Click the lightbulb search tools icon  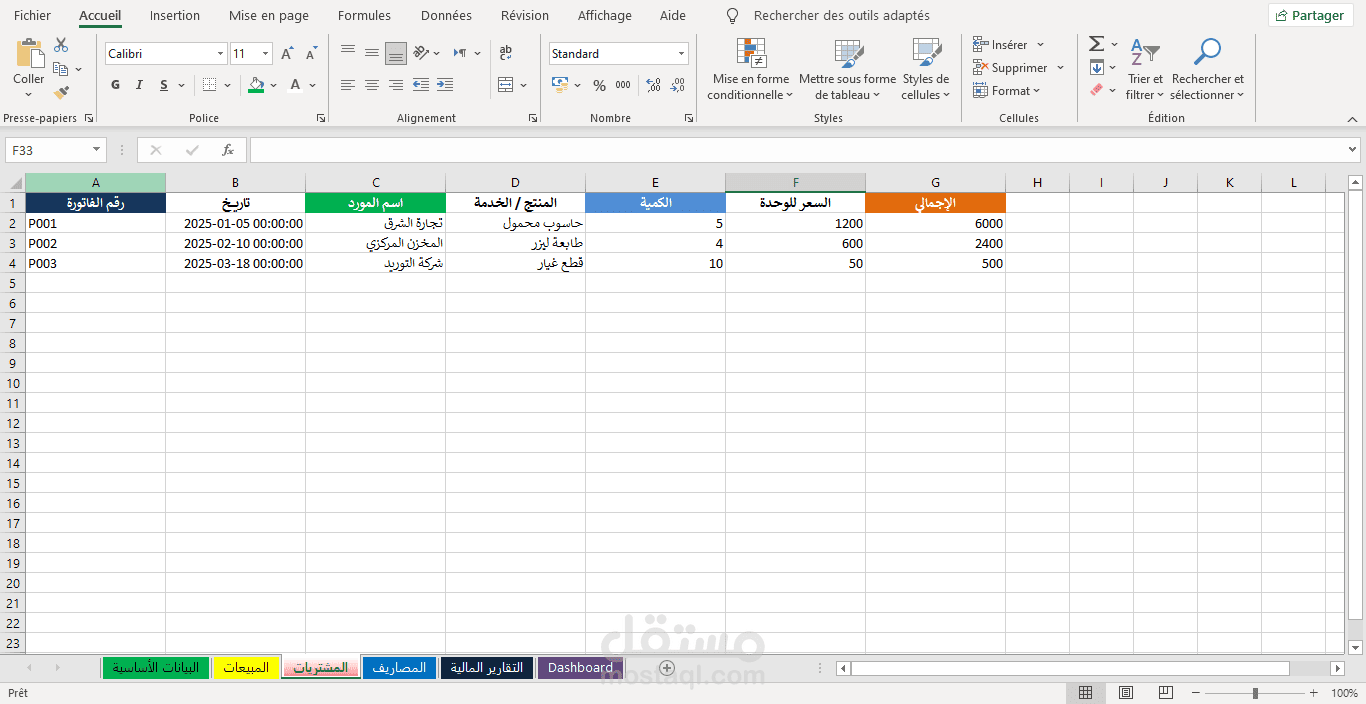point(733,16)
